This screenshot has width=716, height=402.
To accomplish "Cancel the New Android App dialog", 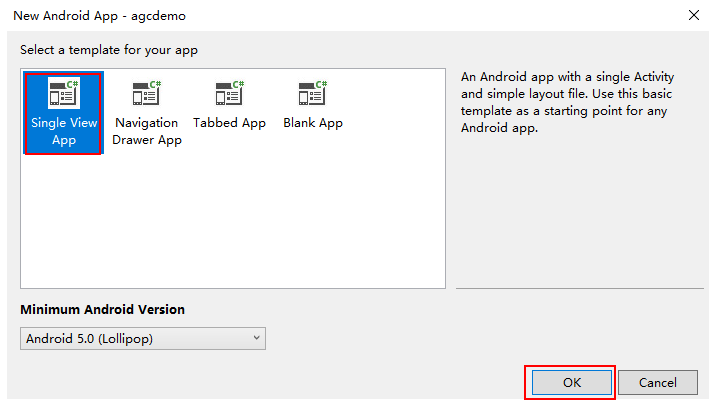I will (x=657, y=382).
